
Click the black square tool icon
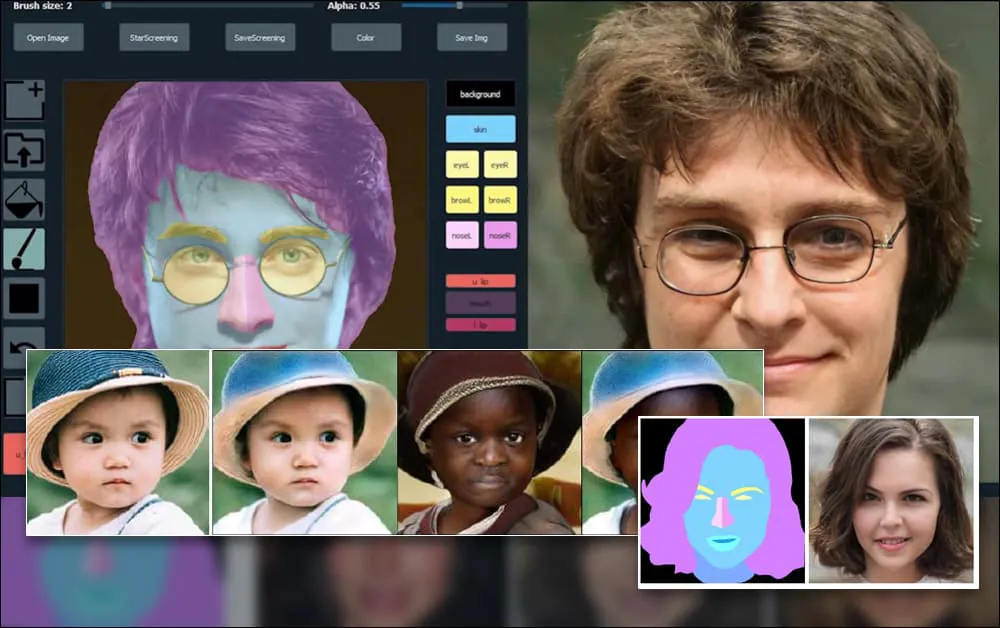pyautogui.click(x=24, y=298)
